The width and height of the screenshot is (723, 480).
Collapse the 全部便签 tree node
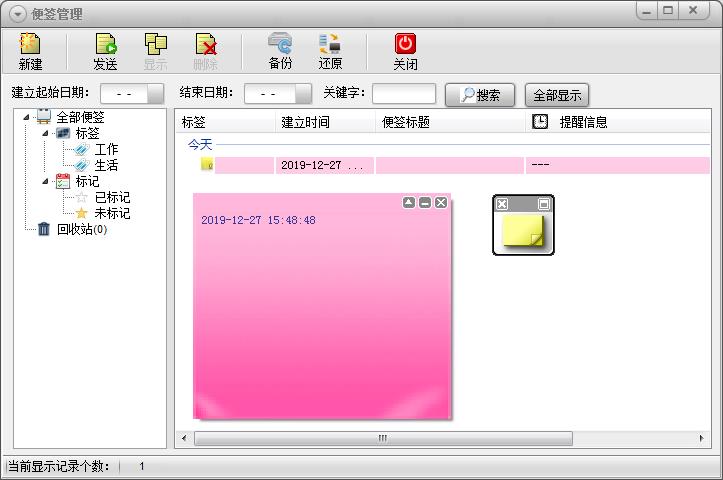click(x=26, y=117)
